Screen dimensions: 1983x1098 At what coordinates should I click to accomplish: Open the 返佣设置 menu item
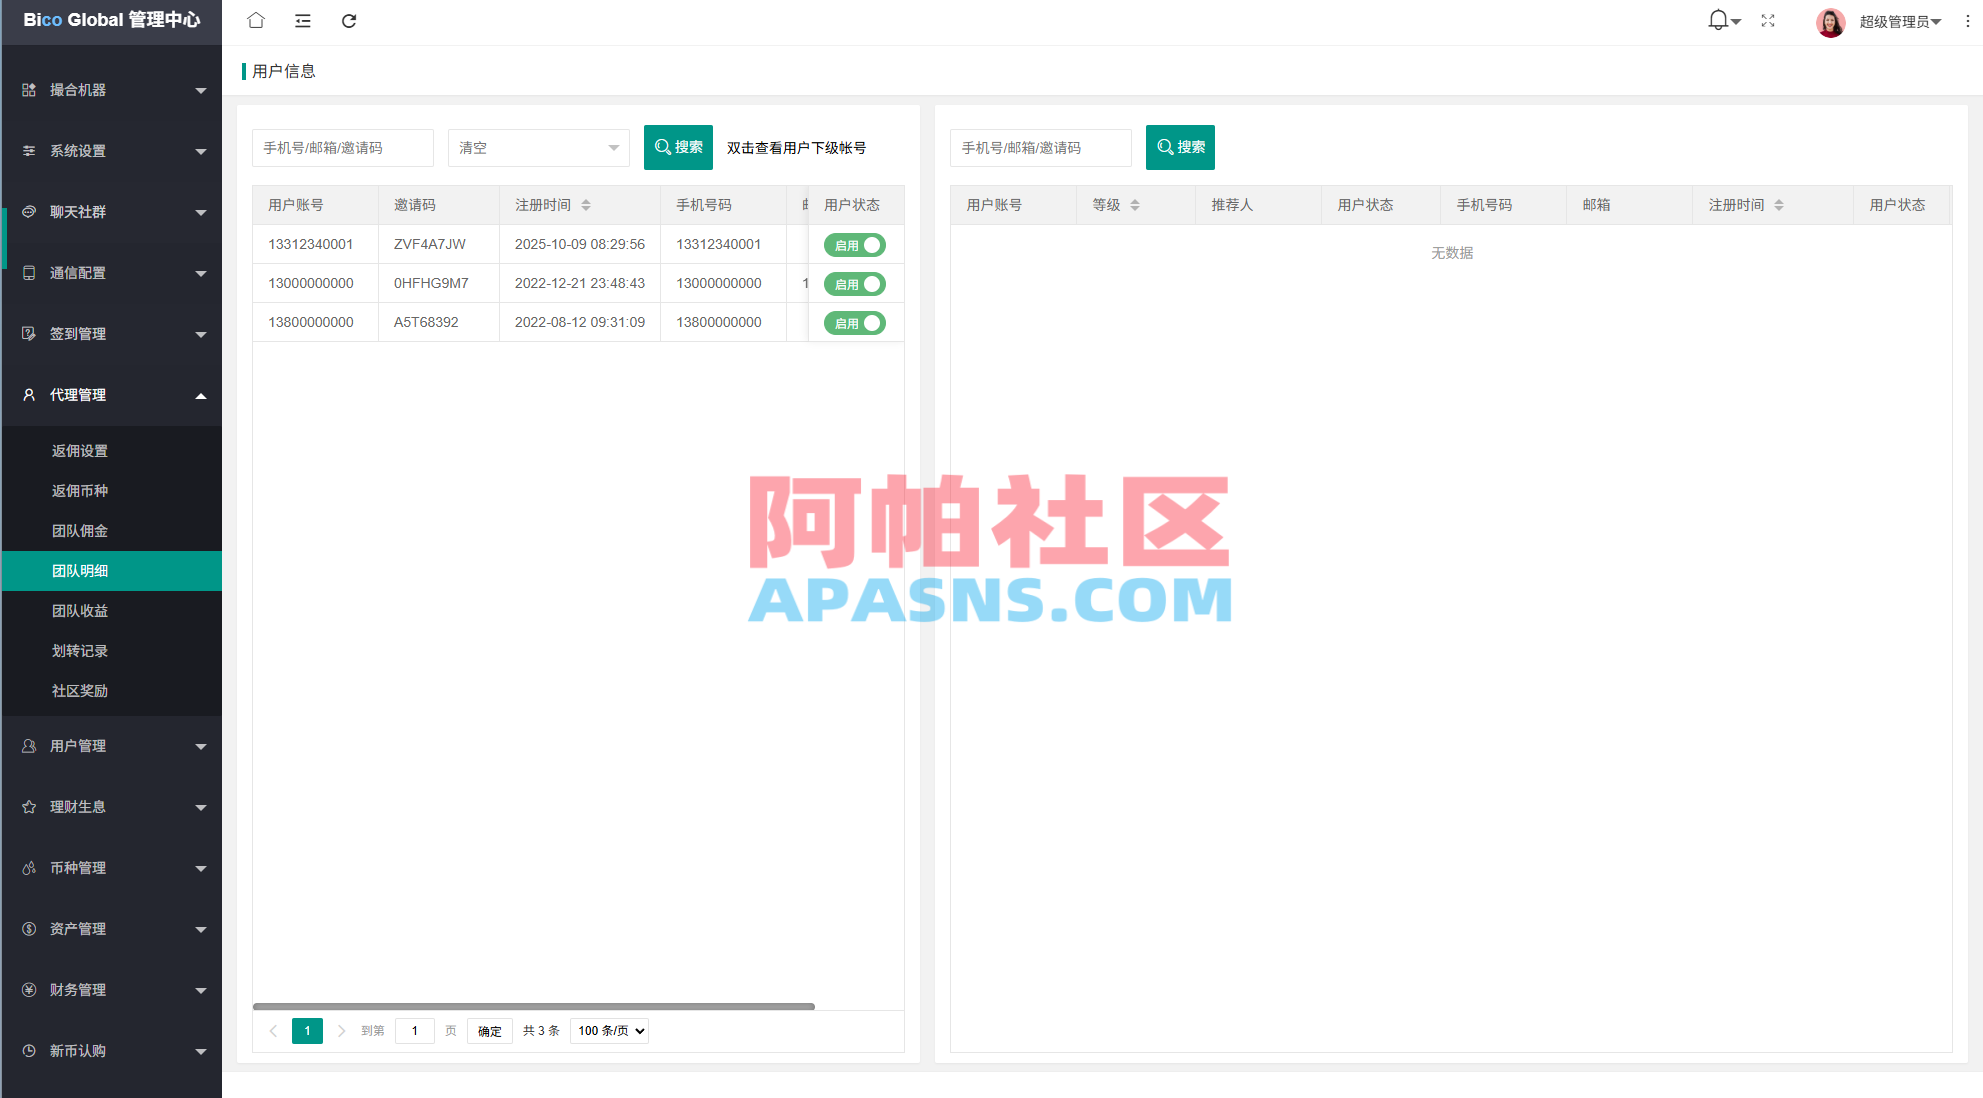coord(79,450)
